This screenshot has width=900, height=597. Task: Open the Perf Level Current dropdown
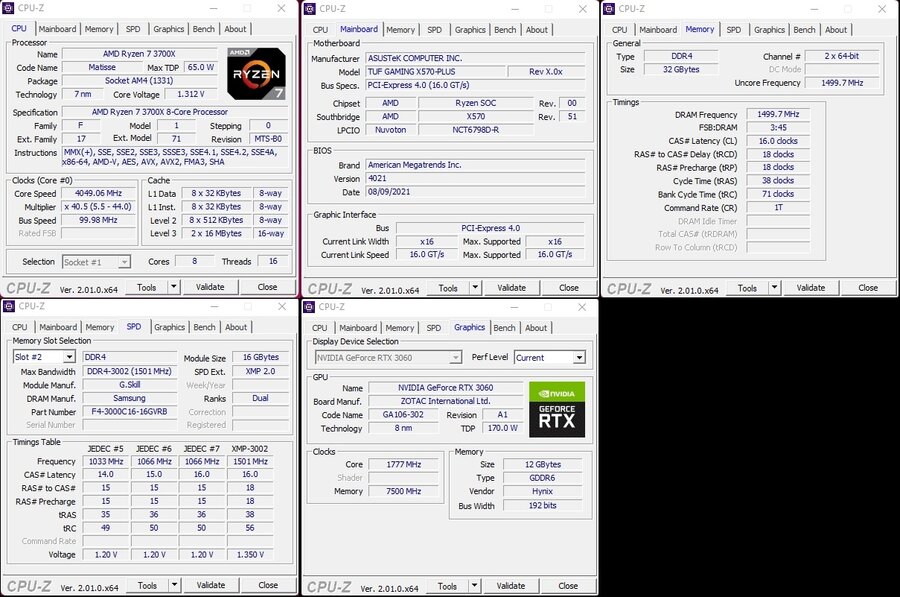pos(549,357)
